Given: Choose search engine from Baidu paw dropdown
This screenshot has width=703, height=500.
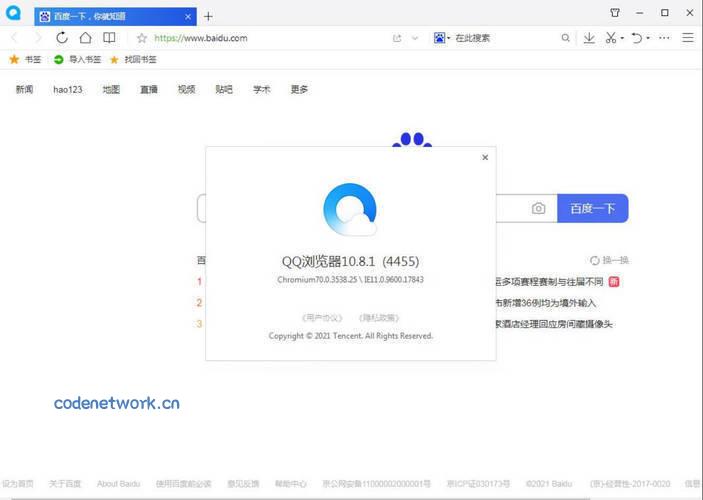Looking at the screenshot, I should 442,38.
